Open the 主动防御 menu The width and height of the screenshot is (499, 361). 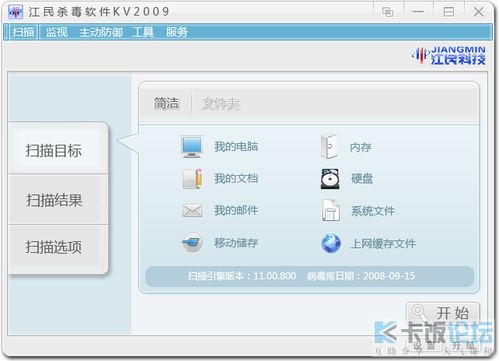[101, 32]
